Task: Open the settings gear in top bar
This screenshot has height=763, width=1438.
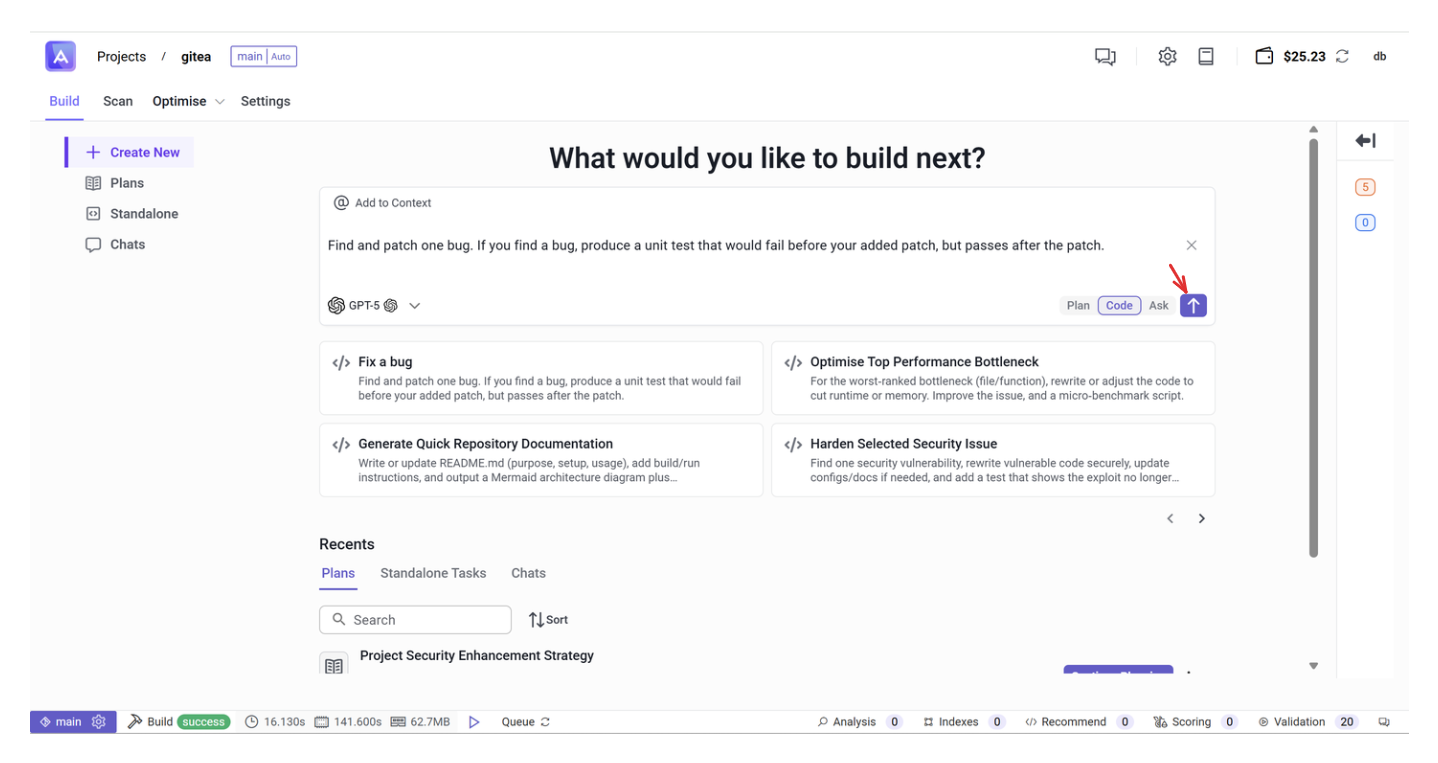Action: click(x=1167, y=57)
